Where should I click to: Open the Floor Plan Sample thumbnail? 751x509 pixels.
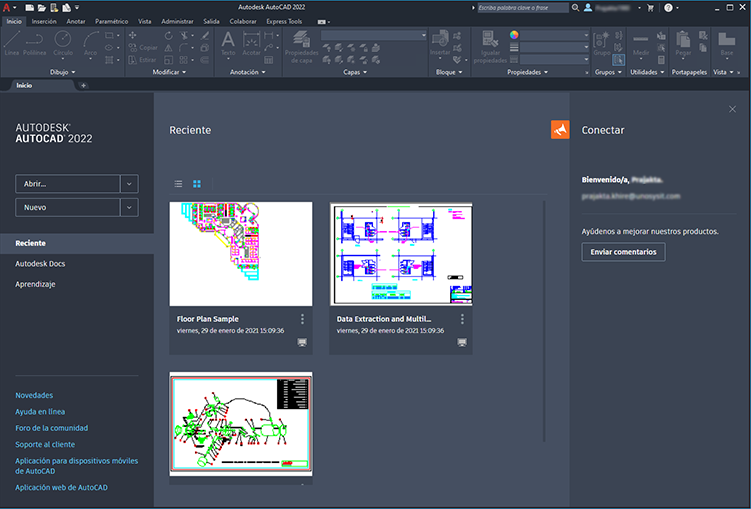coord(241,254)
